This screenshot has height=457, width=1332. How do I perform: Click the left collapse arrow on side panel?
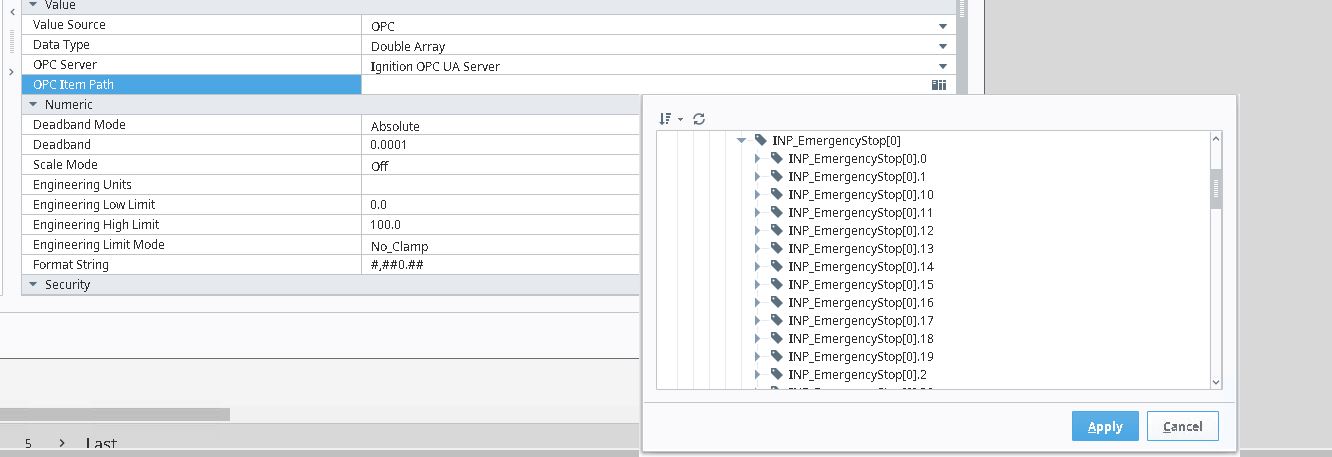pos(11,10)
